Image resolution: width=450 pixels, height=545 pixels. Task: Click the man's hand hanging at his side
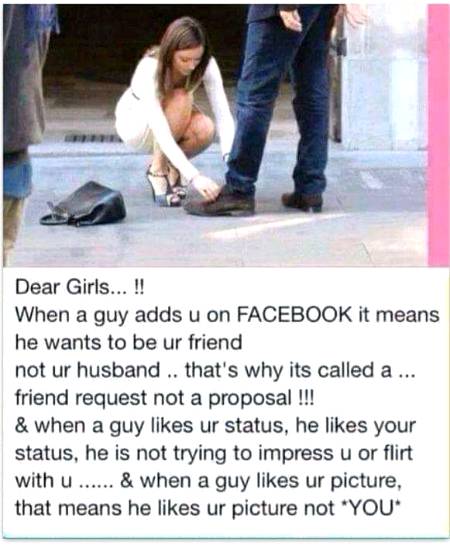pyautogui.click(x=291, y=19)
